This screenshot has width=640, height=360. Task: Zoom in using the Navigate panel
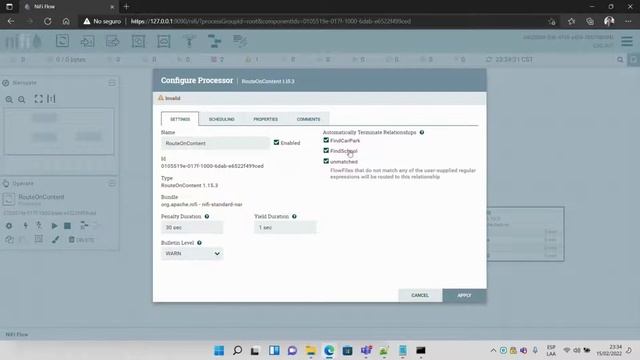click(9, 99)
